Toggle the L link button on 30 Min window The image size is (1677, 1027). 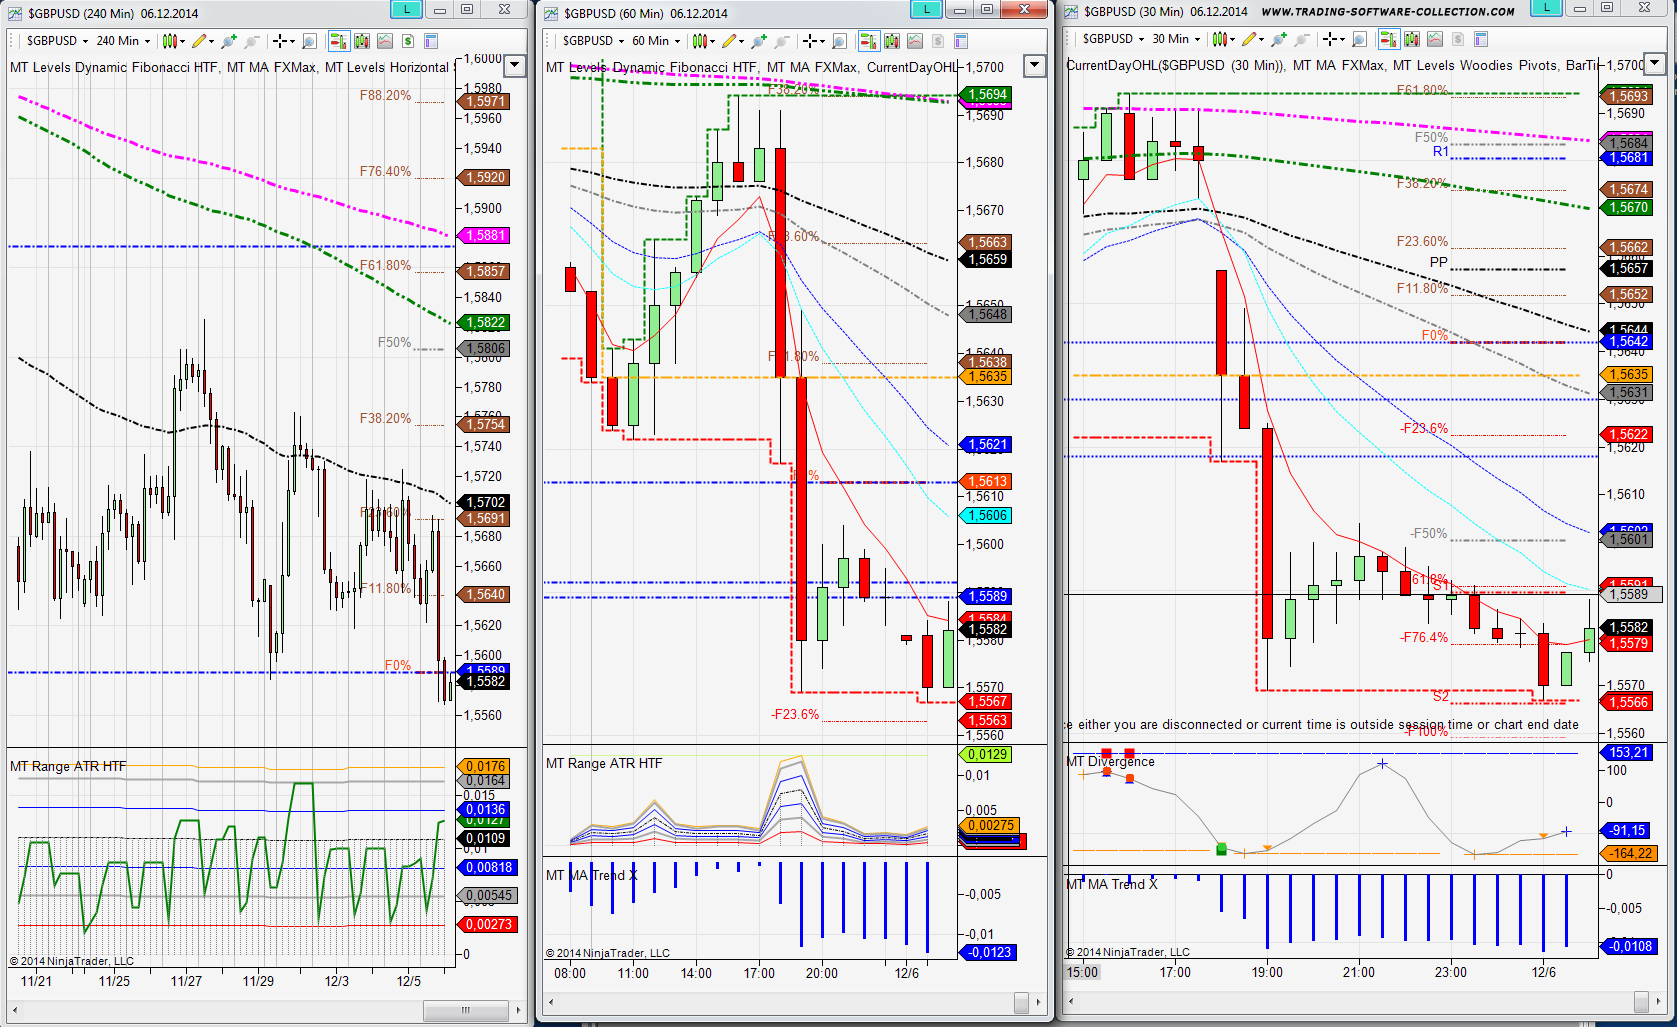click(1546, 9)
